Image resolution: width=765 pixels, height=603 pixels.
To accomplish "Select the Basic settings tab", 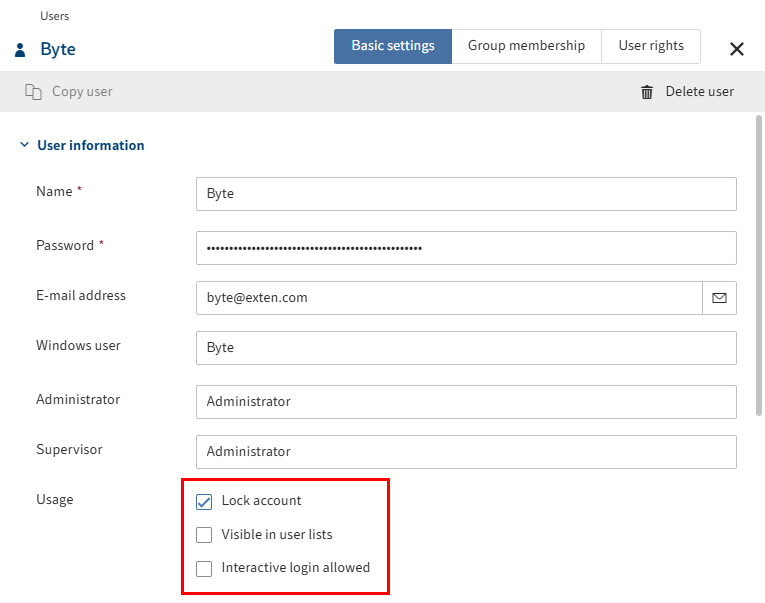I will [393, 46].
